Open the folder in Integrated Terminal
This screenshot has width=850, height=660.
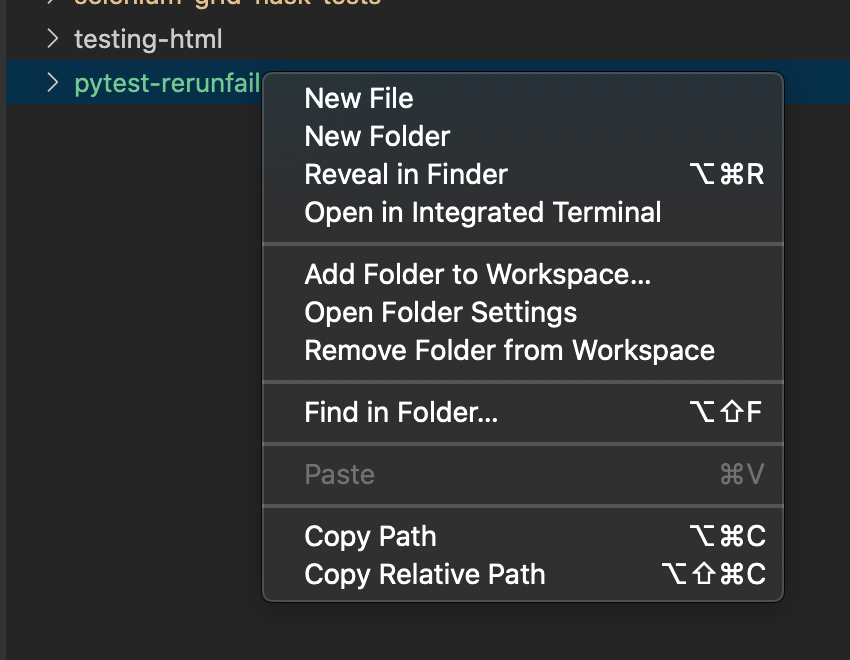pyautogui.click(x=483, y=212)
